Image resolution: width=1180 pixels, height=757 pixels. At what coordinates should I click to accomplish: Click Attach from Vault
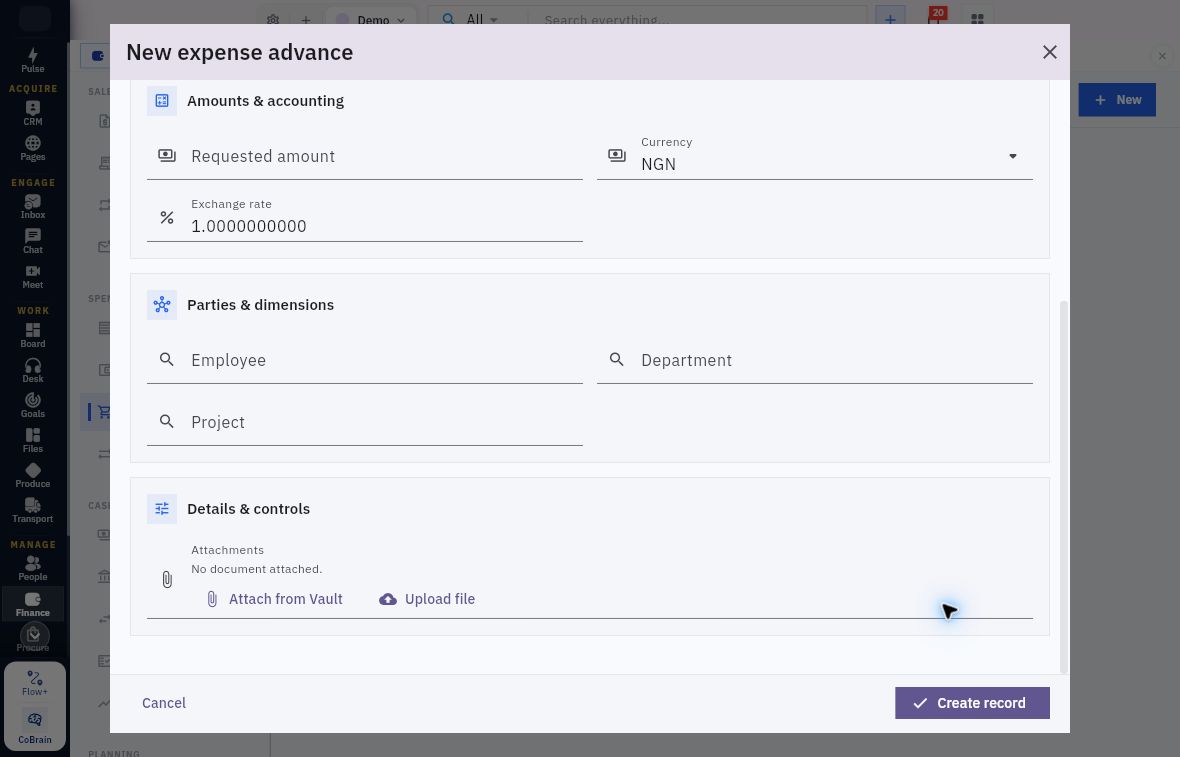tap(274, 599)
